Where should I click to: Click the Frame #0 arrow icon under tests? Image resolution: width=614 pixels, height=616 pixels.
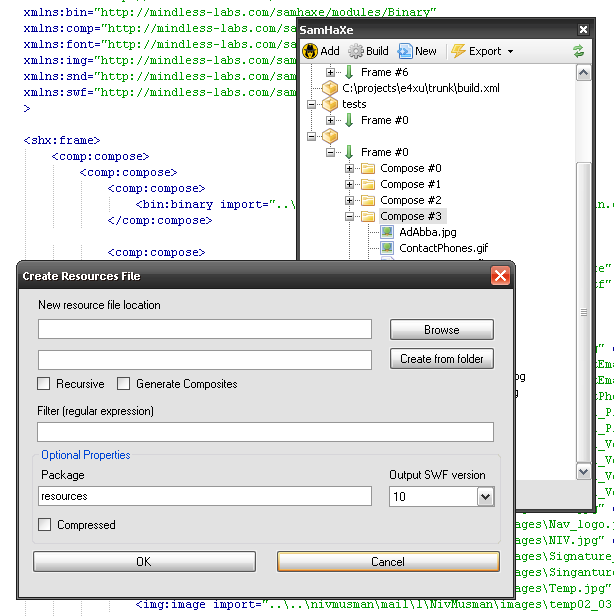tap(349, 120)
